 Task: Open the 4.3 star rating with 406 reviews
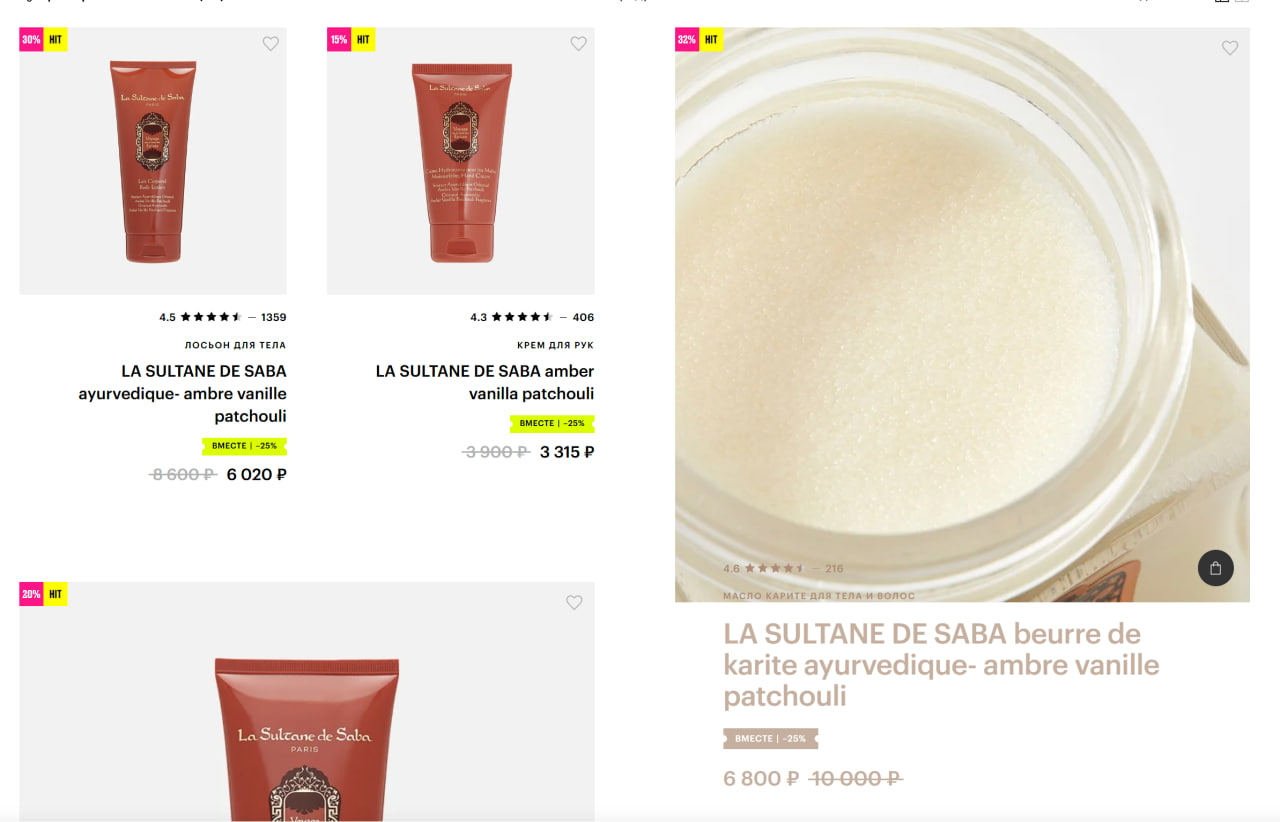(532, 317)
